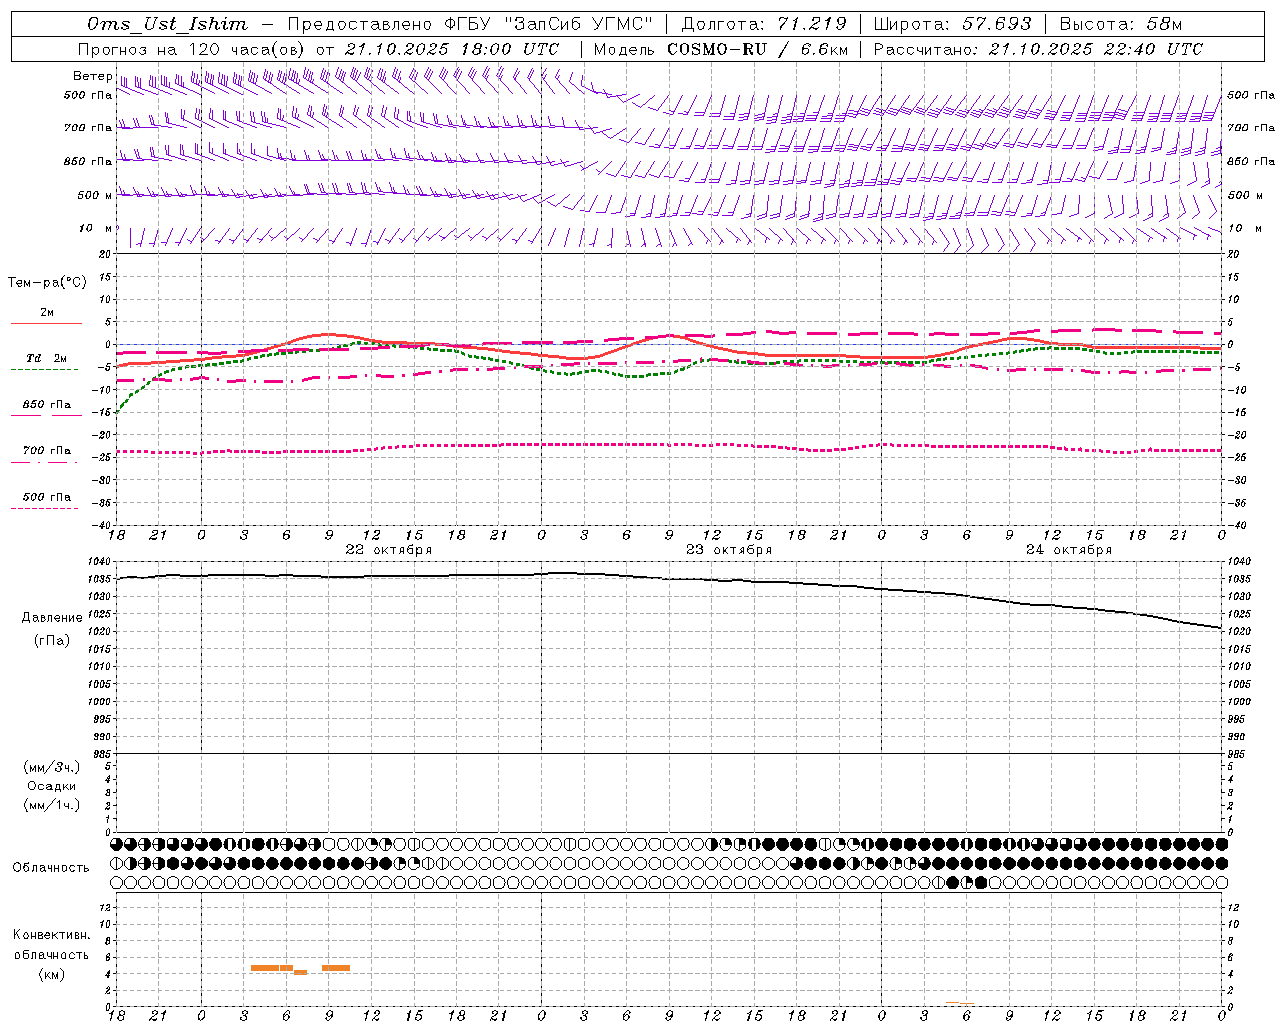Screen dimensions: 1280x1024
Task: Click the Давление pressure panel label
Action: click(52, 618)
